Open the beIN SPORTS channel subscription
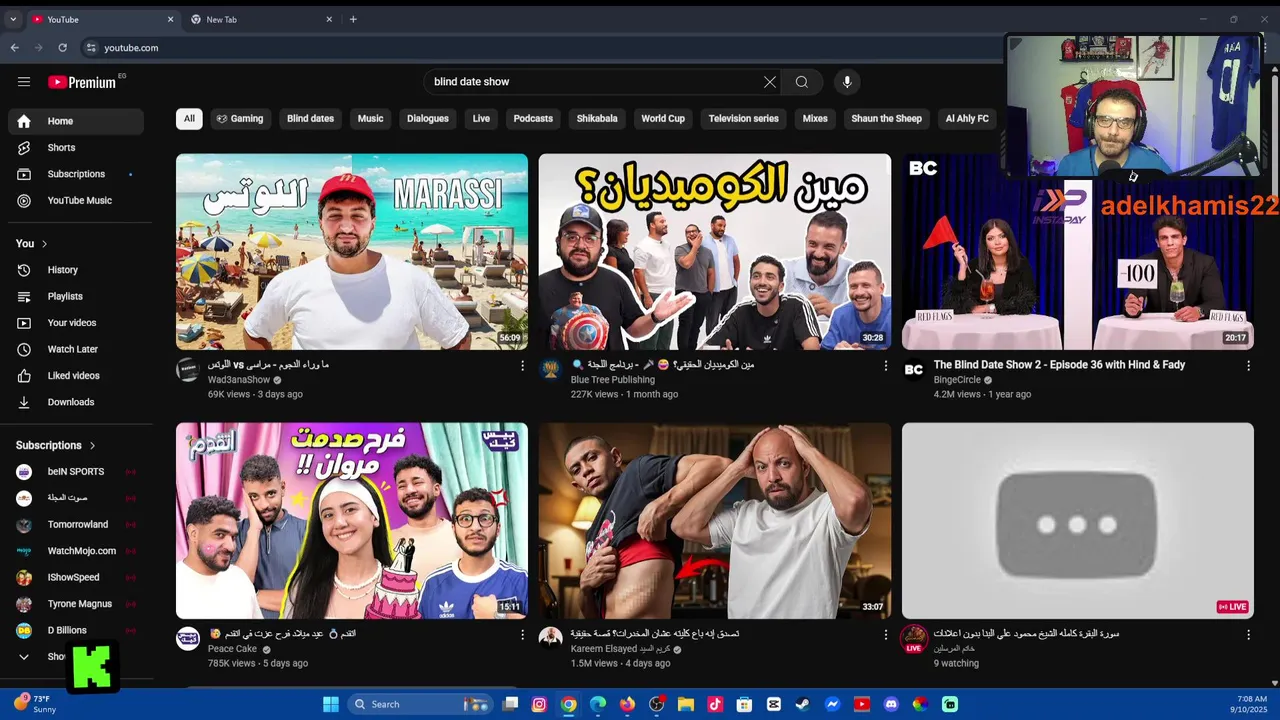Image resolution: width=1280 pixels, height=720 pixels. 76,472
